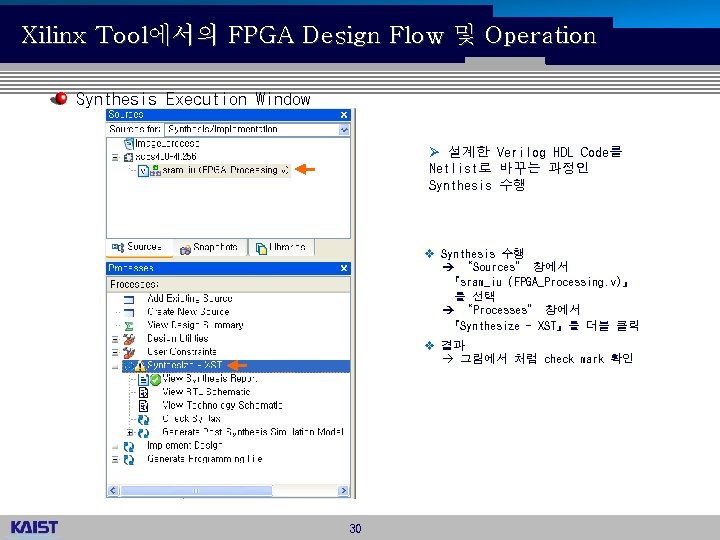The height and width of the screenshot is (540, 720).
Task: Select Implement Design process
Action: pos(185,445)
